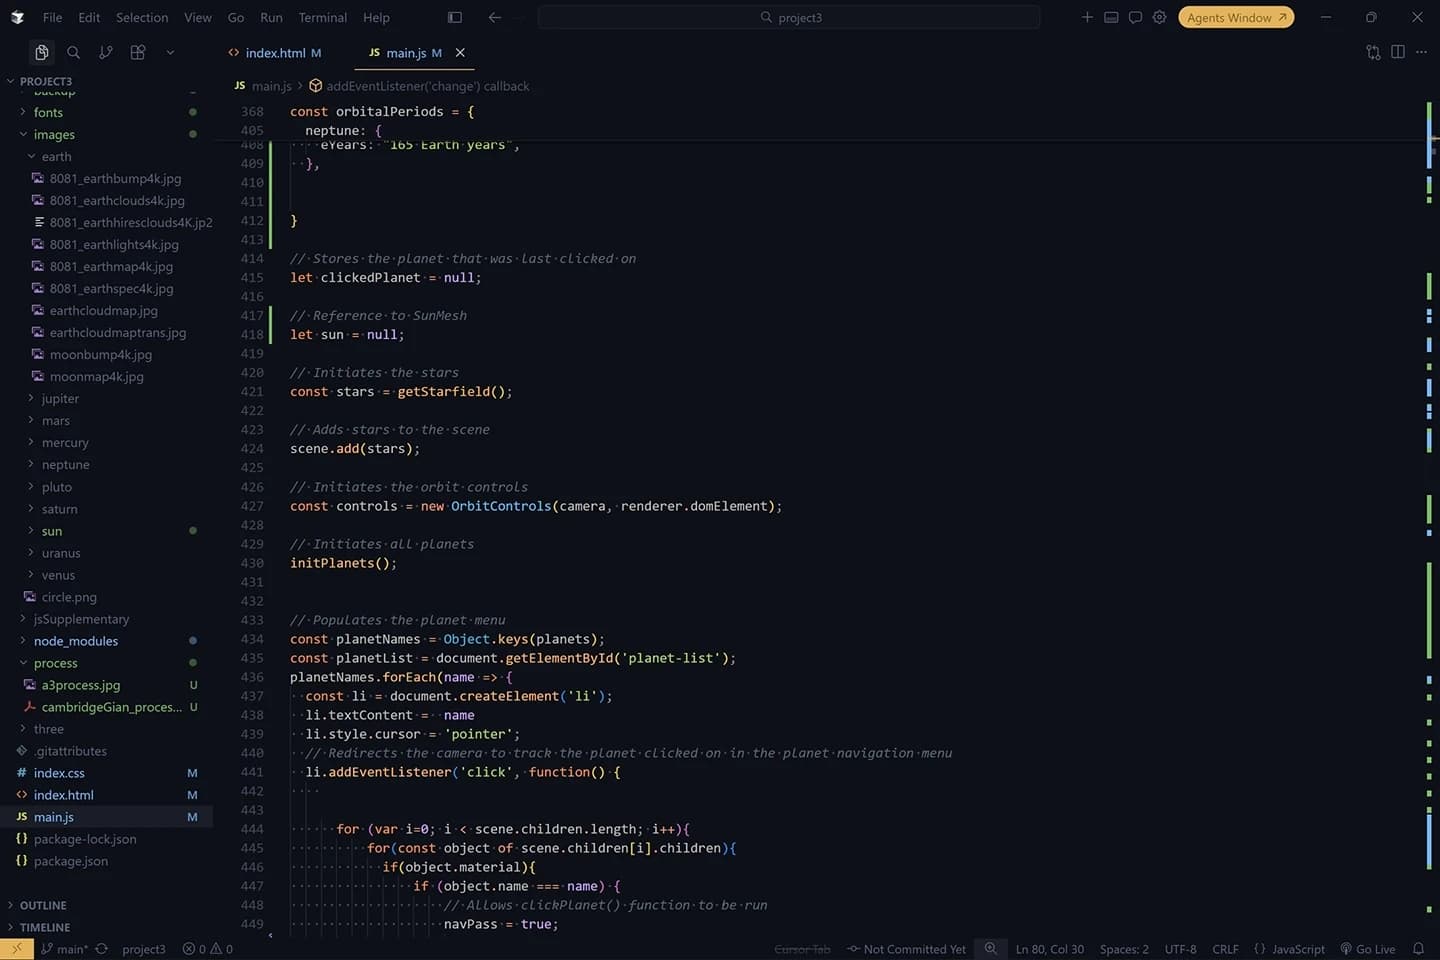
Task: Click the project3 search box in title bar
Action: click(789, 17)
